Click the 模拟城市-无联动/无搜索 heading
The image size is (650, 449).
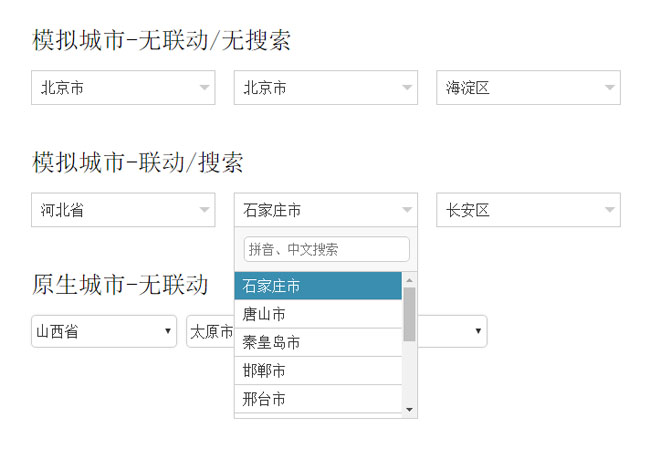(x=161, y=40)
